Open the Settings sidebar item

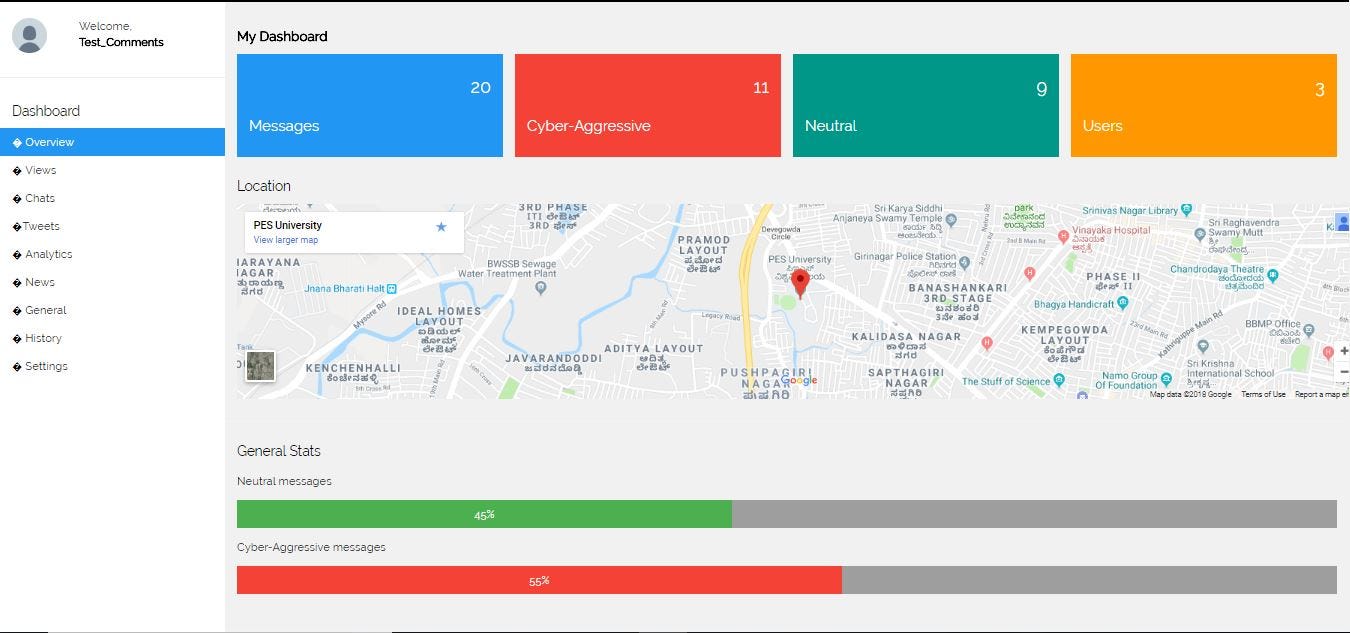[x=112, y=366]
